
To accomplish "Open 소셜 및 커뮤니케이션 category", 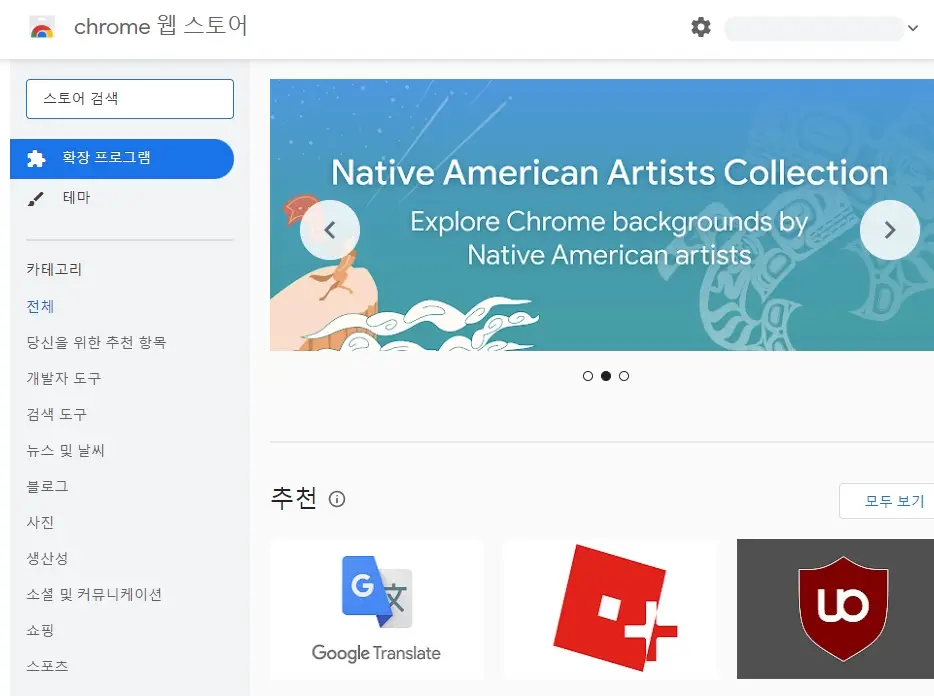I will (94, 594).
